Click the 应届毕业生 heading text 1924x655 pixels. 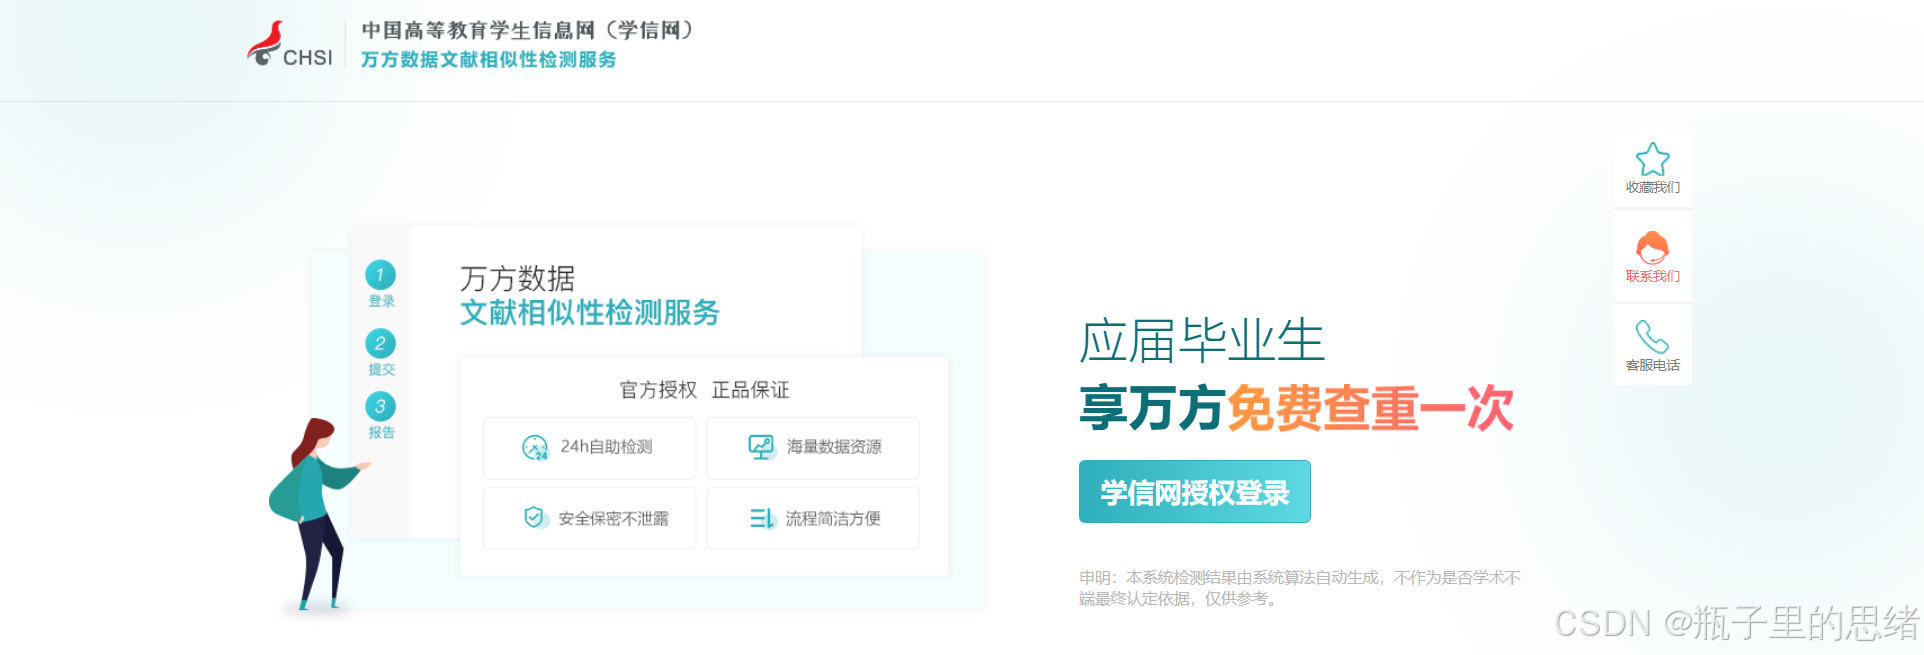click(x=1202, y=341)
